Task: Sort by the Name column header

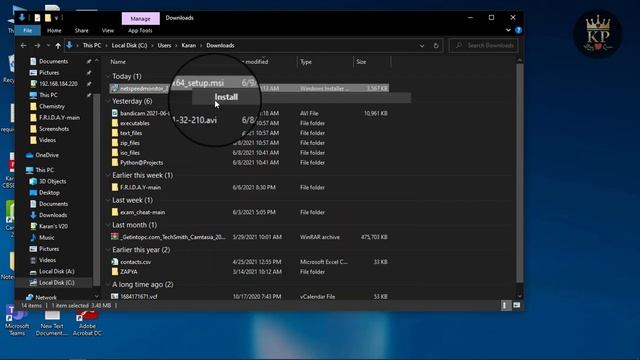Action: tap(118, 62)
